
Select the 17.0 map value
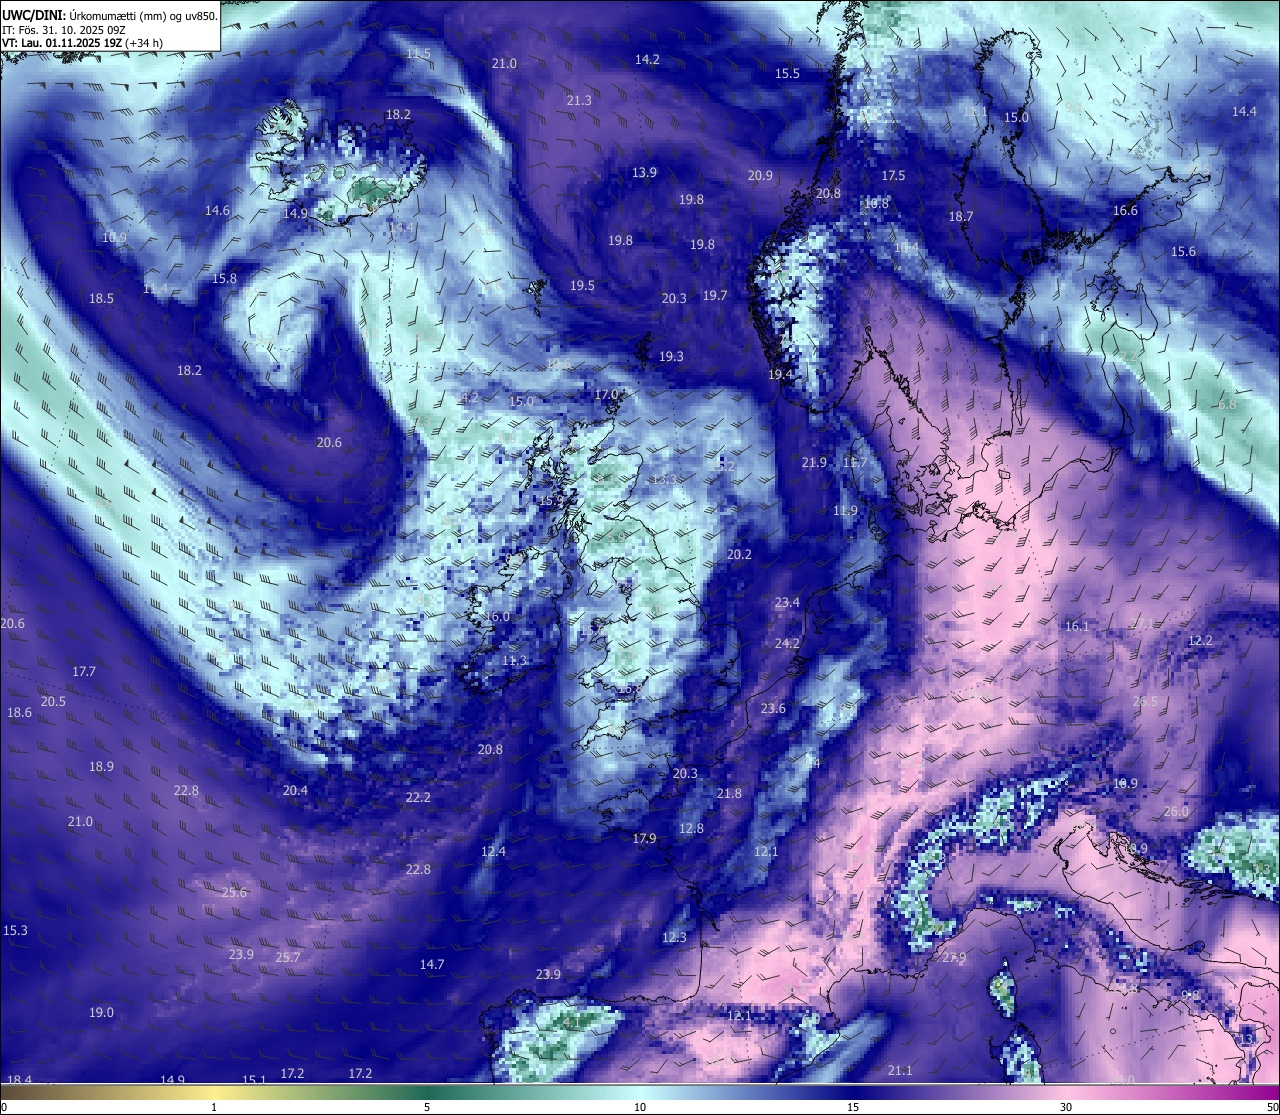(606, 395)
